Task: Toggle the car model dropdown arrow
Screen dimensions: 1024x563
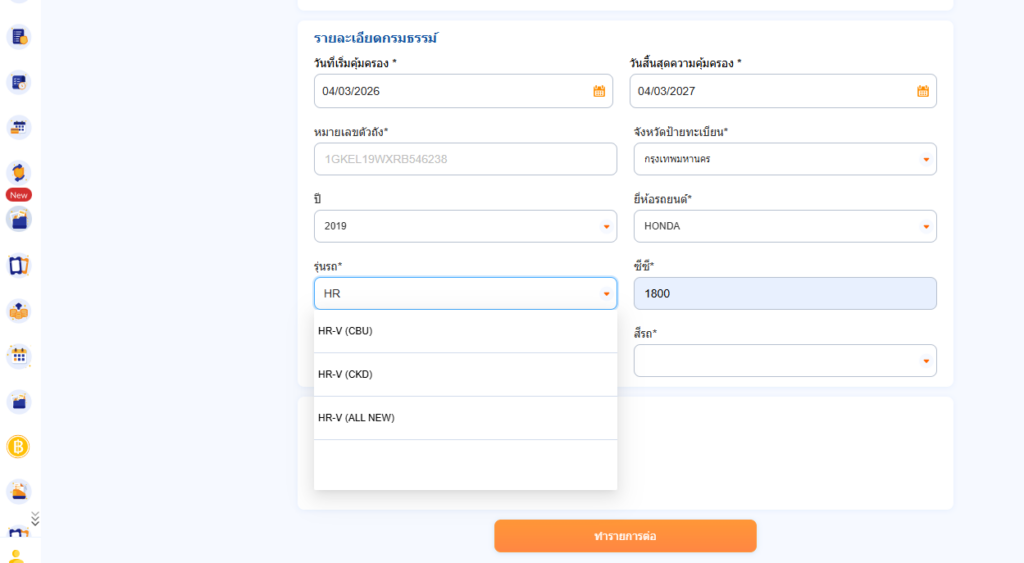Action: [606, 294]
